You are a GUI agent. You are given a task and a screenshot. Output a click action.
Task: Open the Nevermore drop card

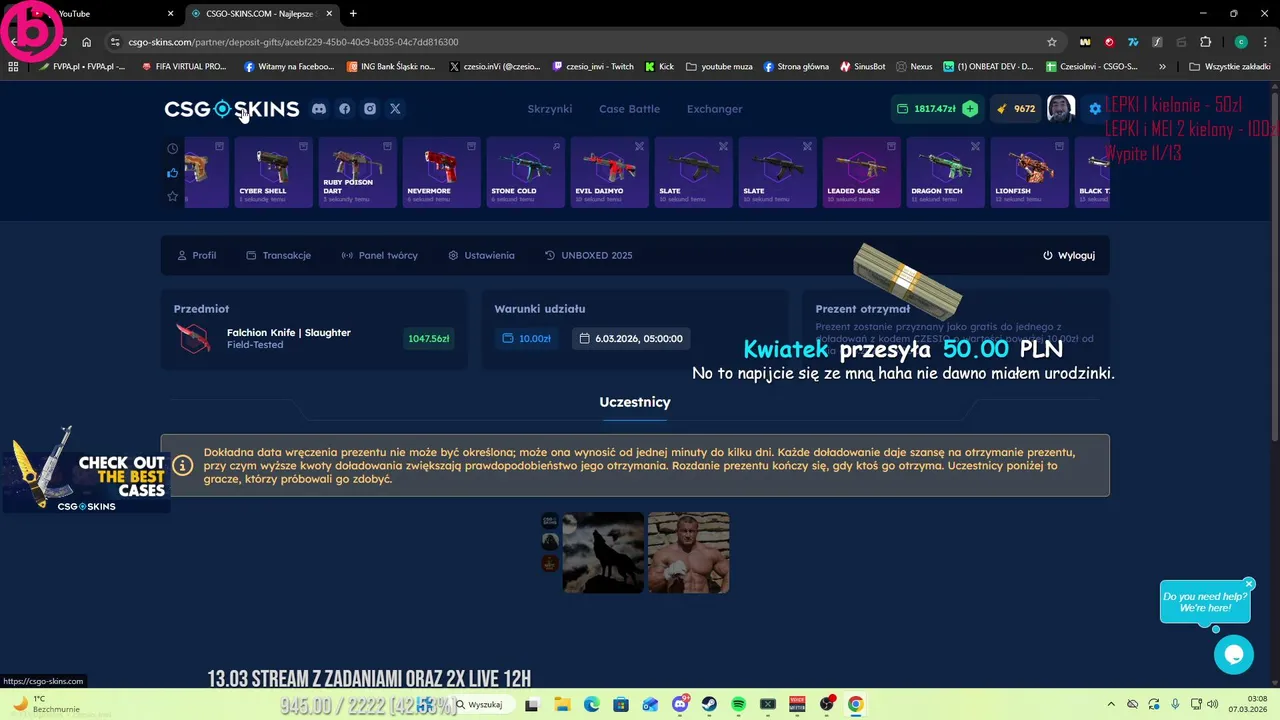[x=441, y=173]
